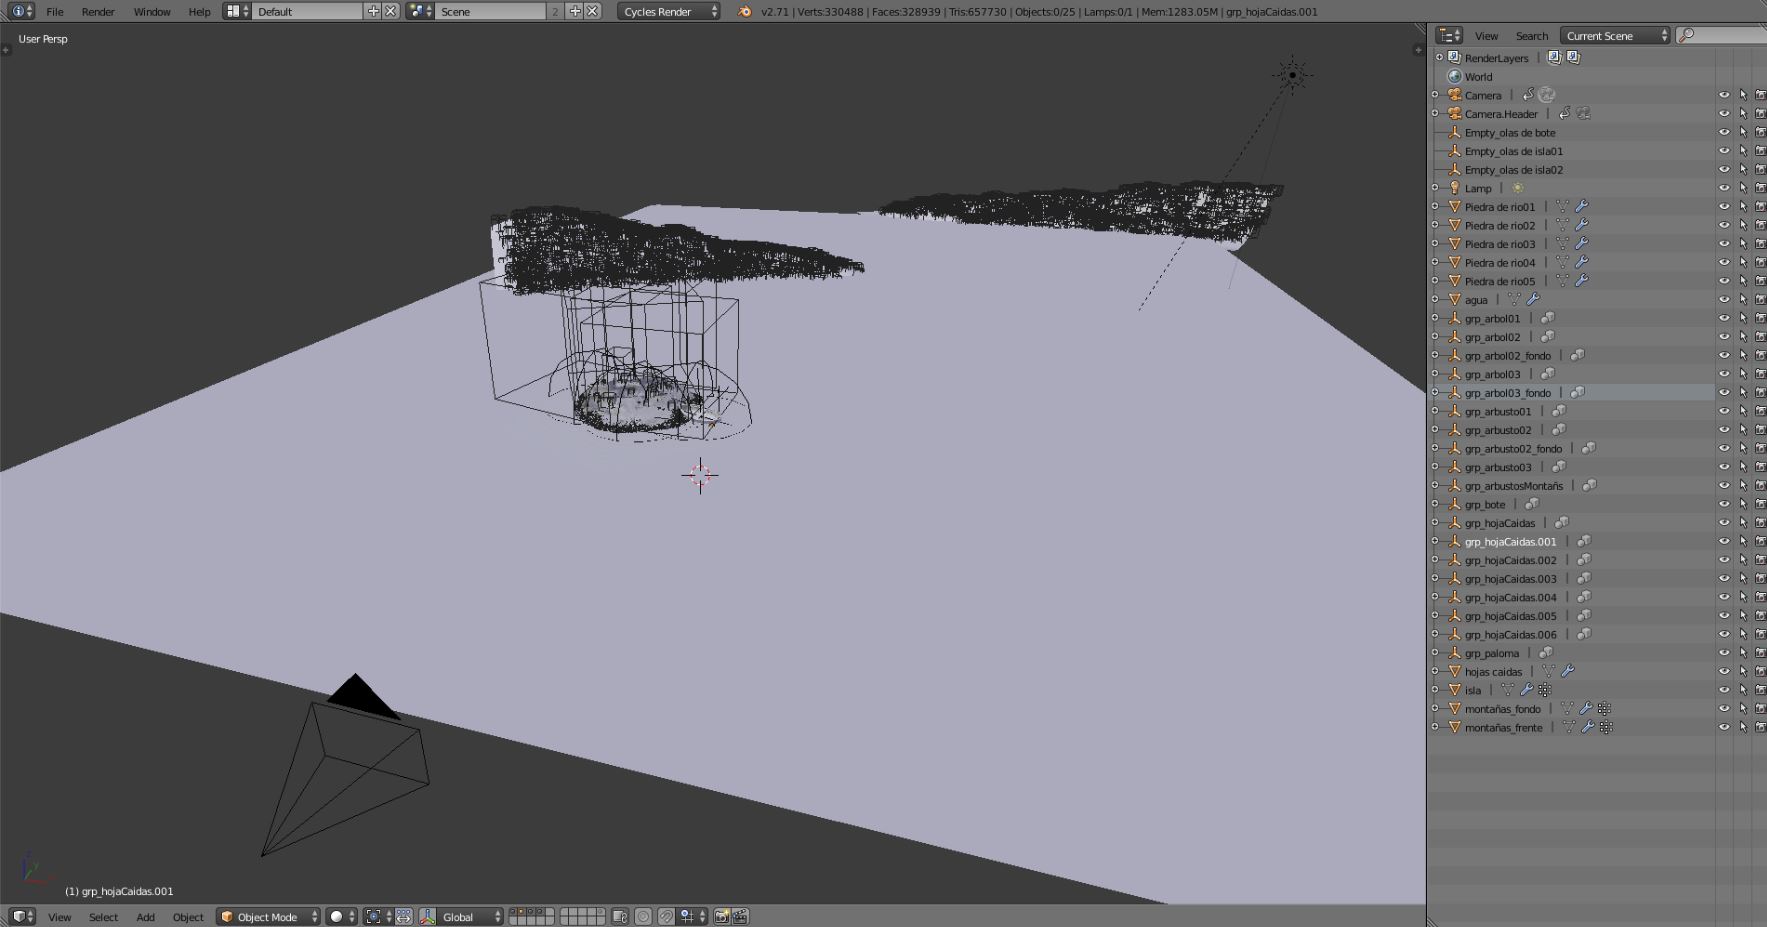Click the OpenGL render animation clapperboard icon
This screenshot has height=927, width=1767.
(740, 916)
